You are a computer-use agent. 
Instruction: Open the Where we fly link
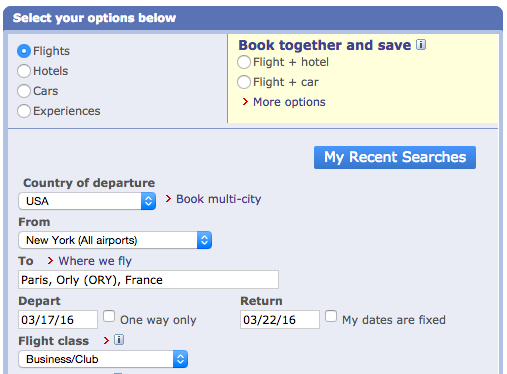click(95, 261)
